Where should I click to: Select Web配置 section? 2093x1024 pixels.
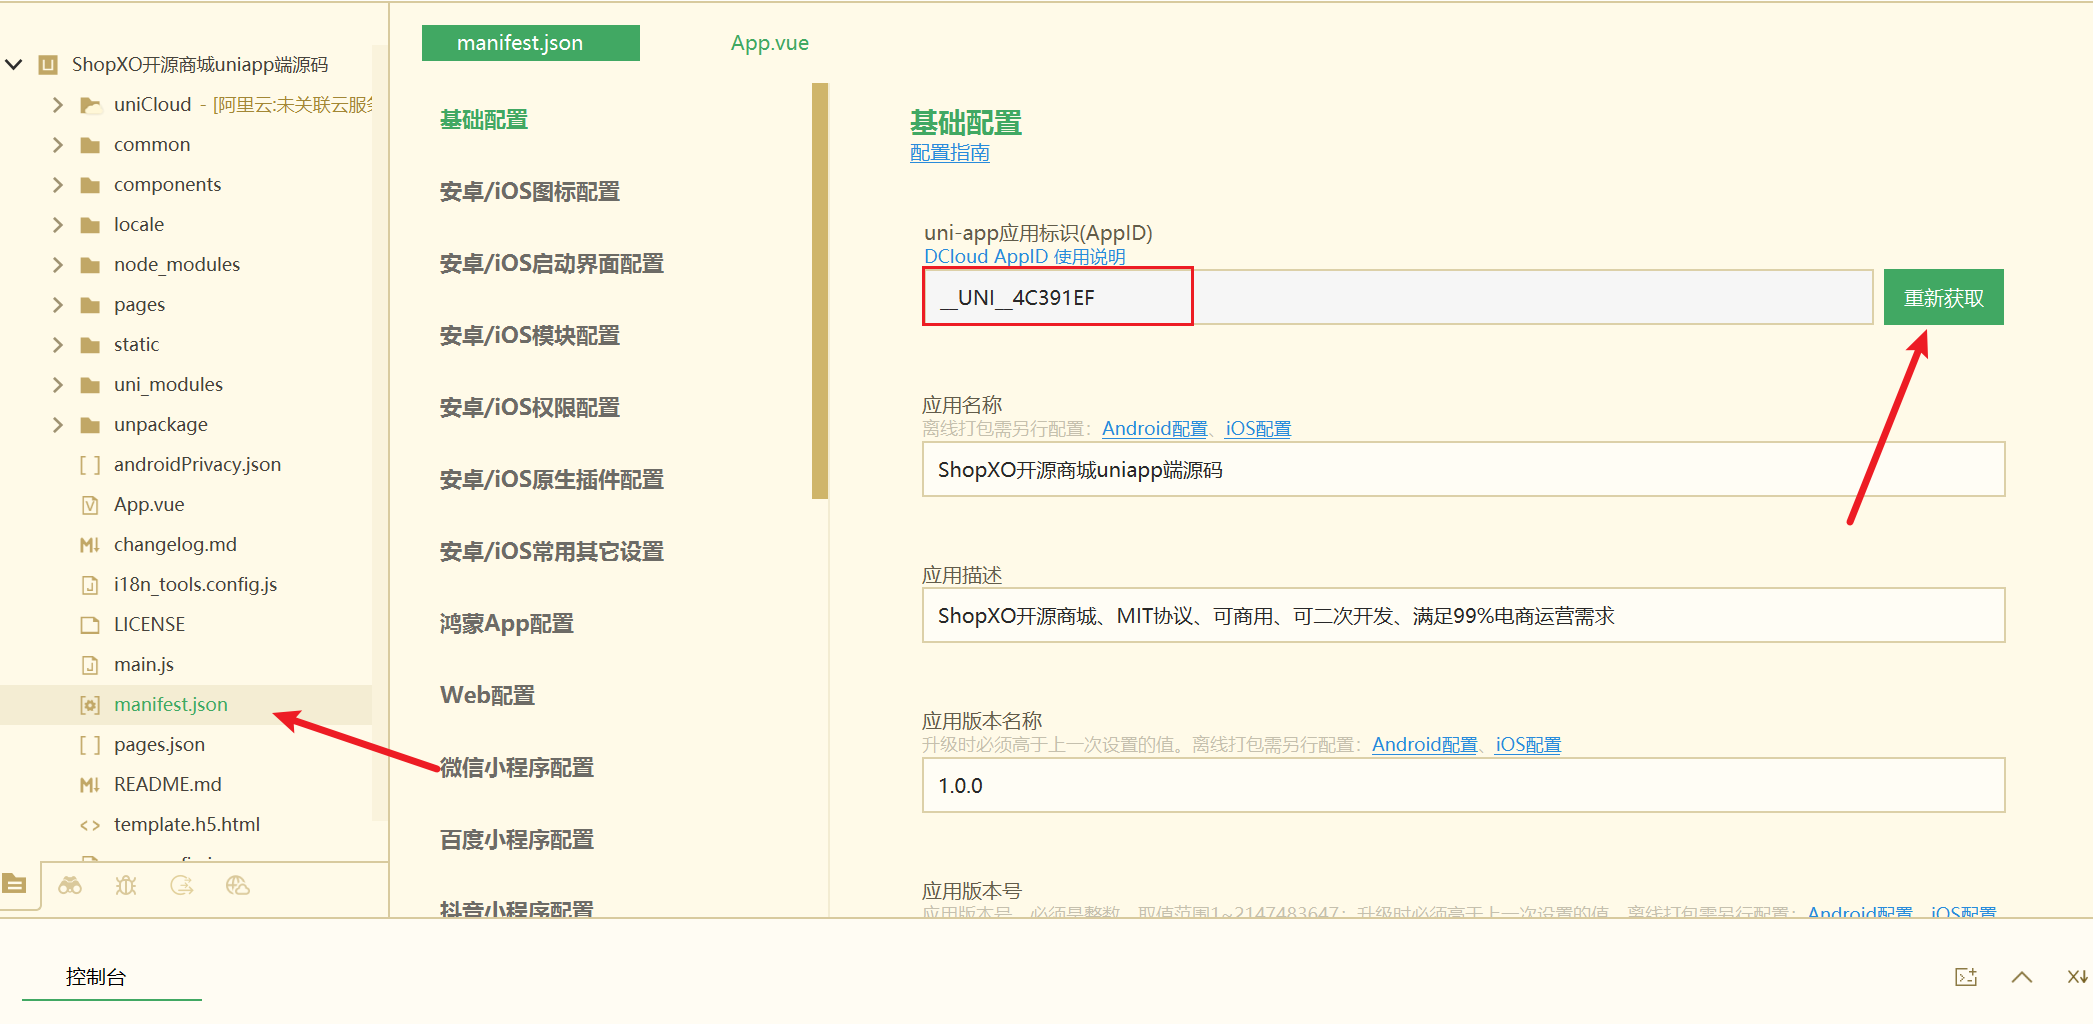[488, 696]
